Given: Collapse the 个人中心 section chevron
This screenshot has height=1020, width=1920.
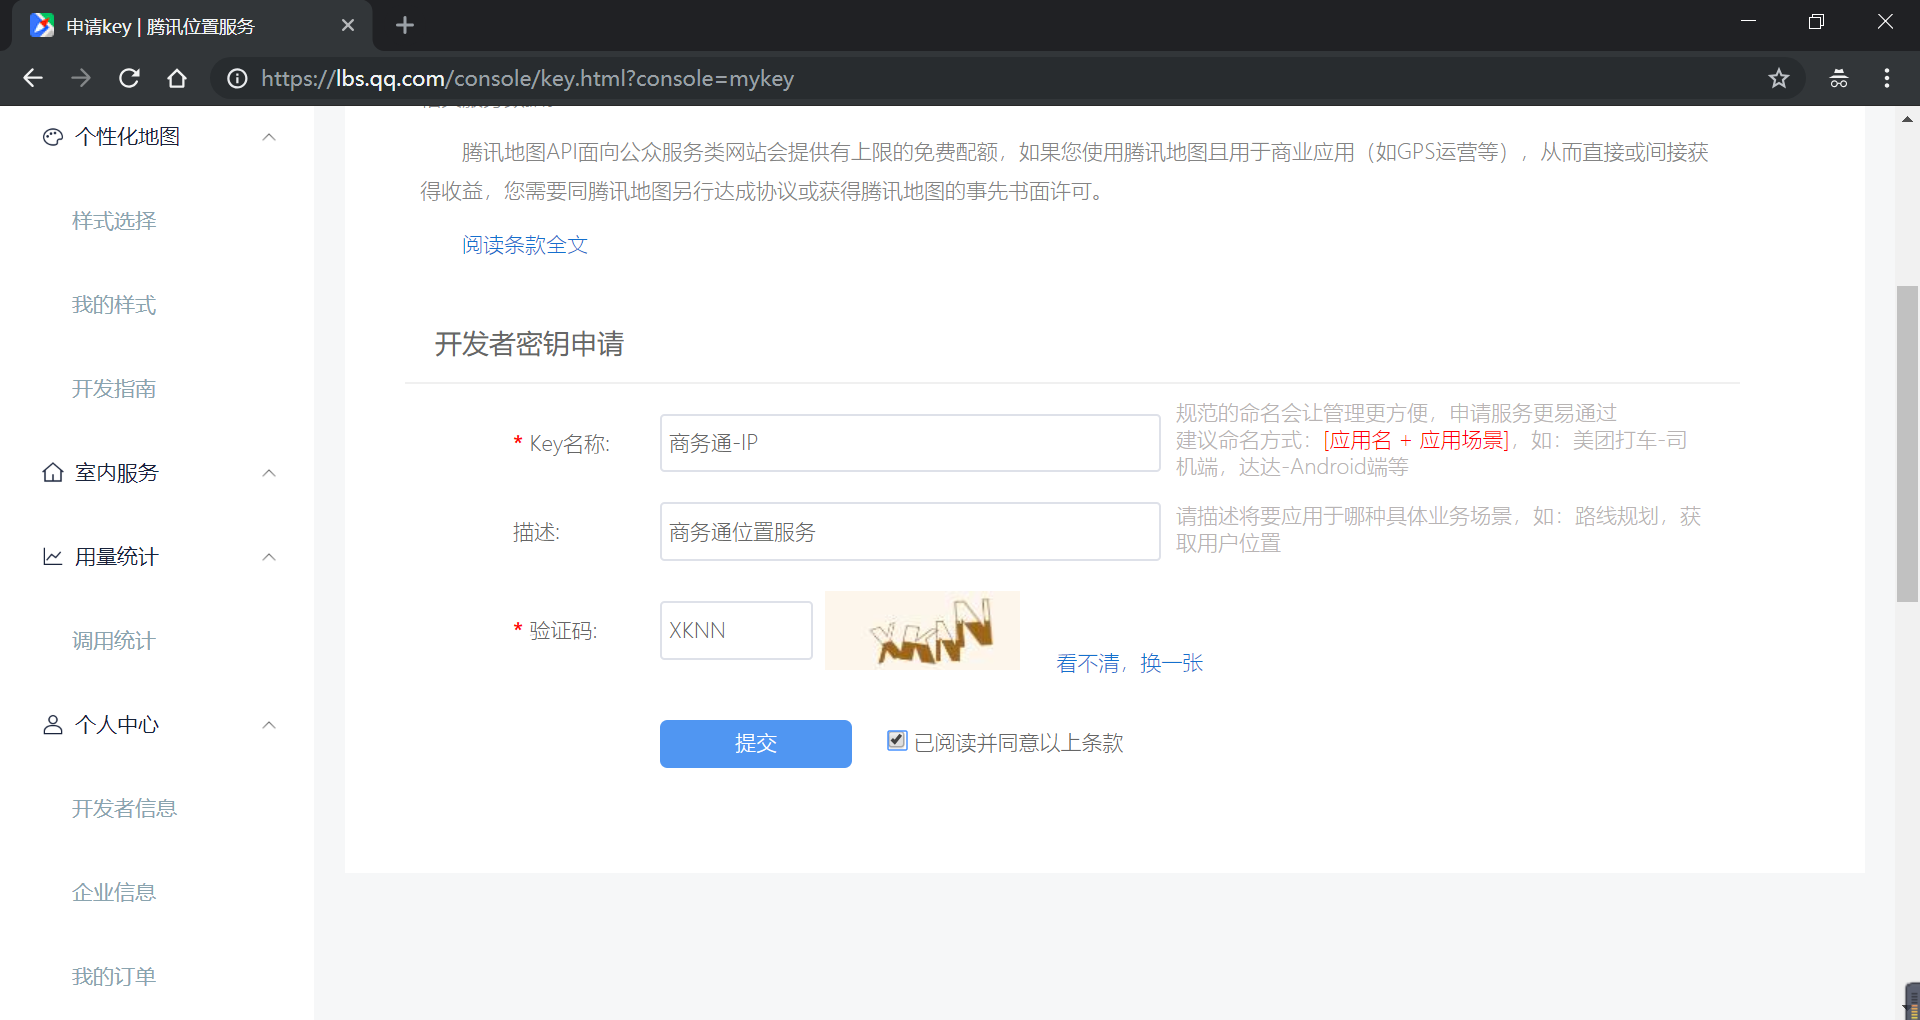Looking at the screenshot, I should pos(269,724).
